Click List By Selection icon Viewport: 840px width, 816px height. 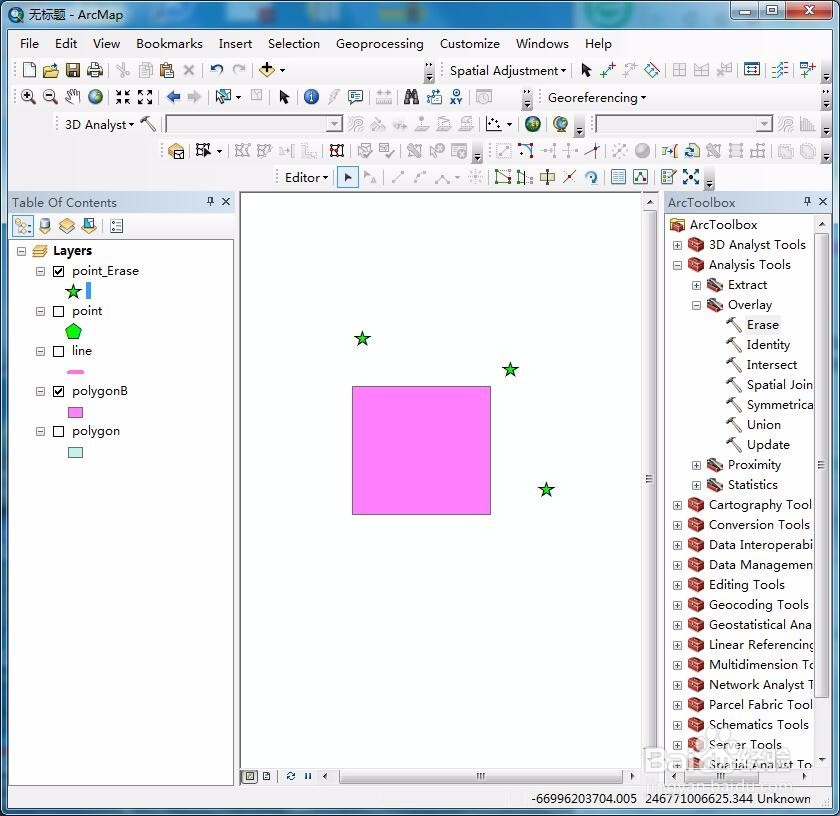(x=89, y=226)
